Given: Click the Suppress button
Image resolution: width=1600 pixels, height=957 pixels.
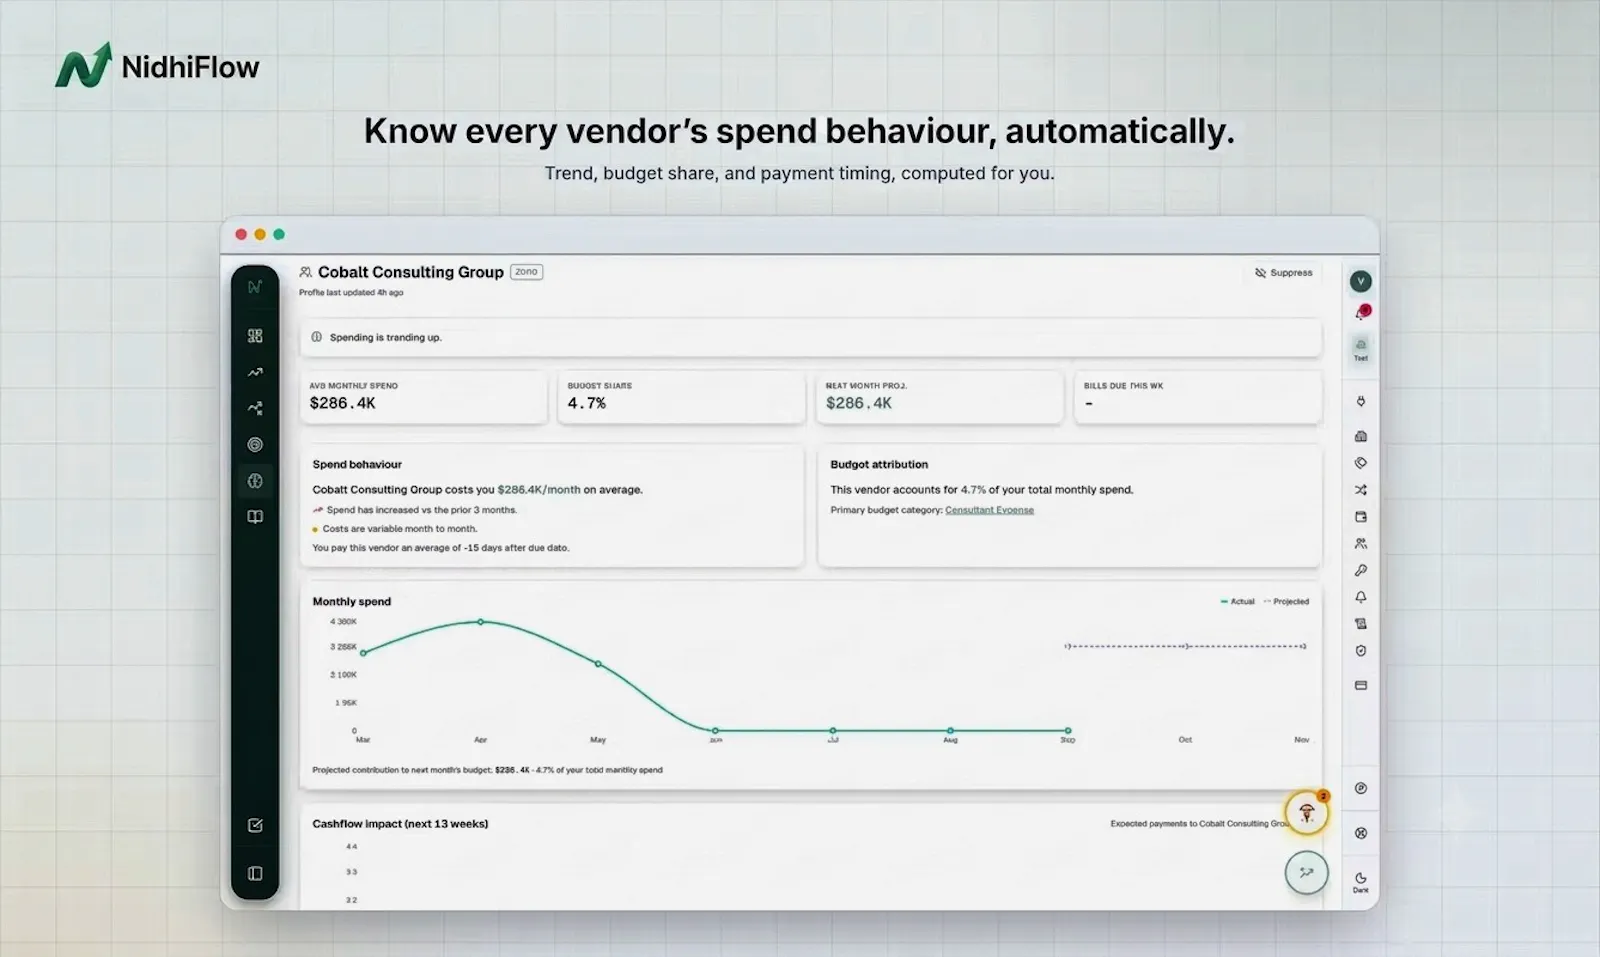Looking at the screenshot, I should coord(1284,272).
